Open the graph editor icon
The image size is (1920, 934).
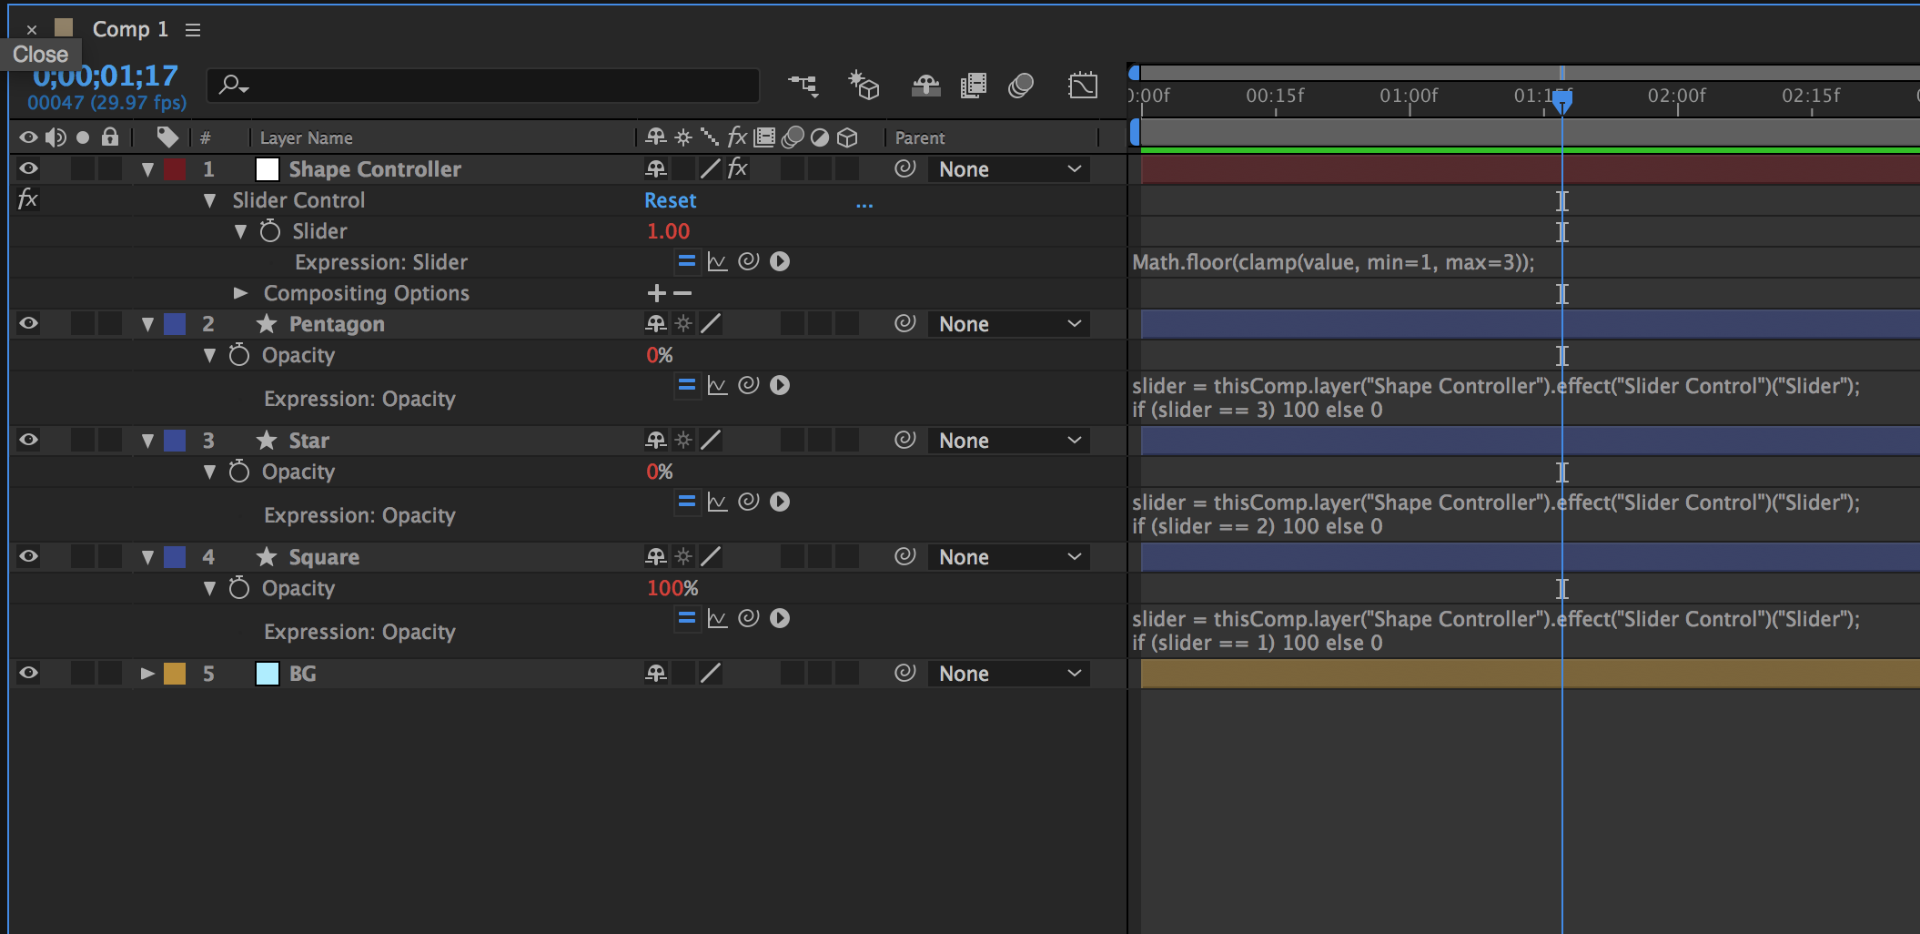point(1083,86)
